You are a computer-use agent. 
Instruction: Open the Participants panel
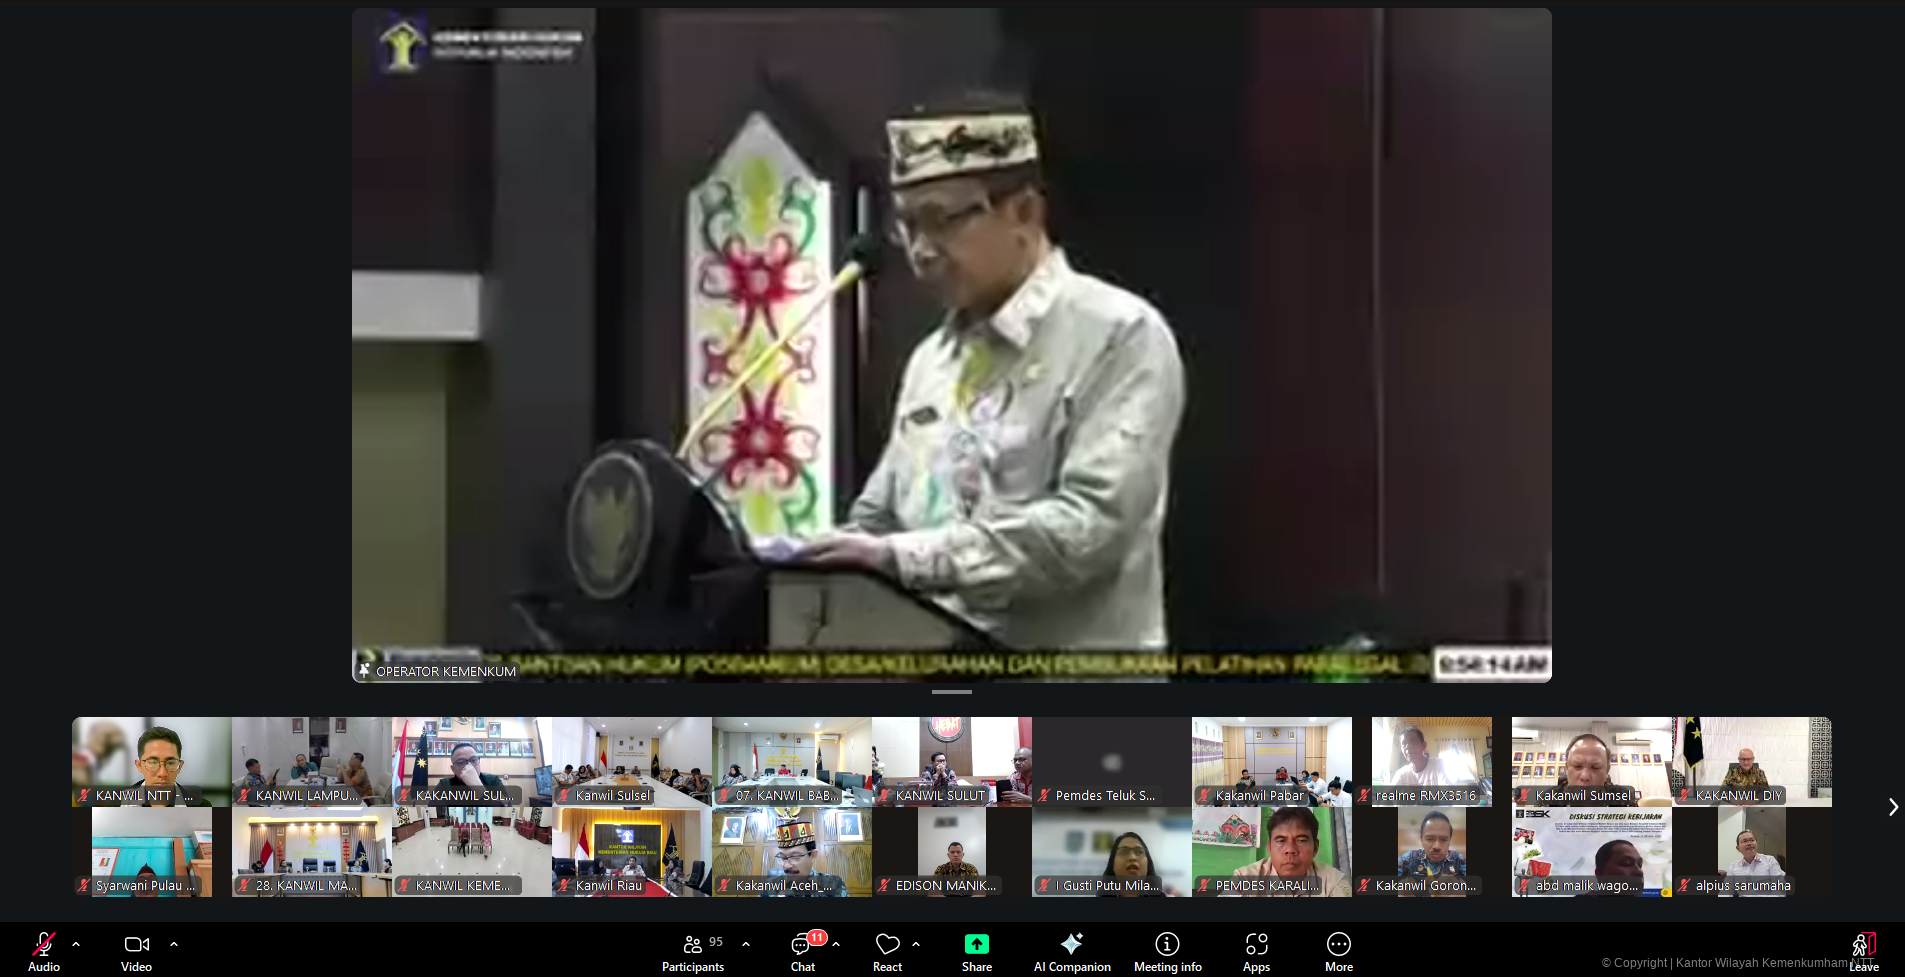[x=692, y=950]
